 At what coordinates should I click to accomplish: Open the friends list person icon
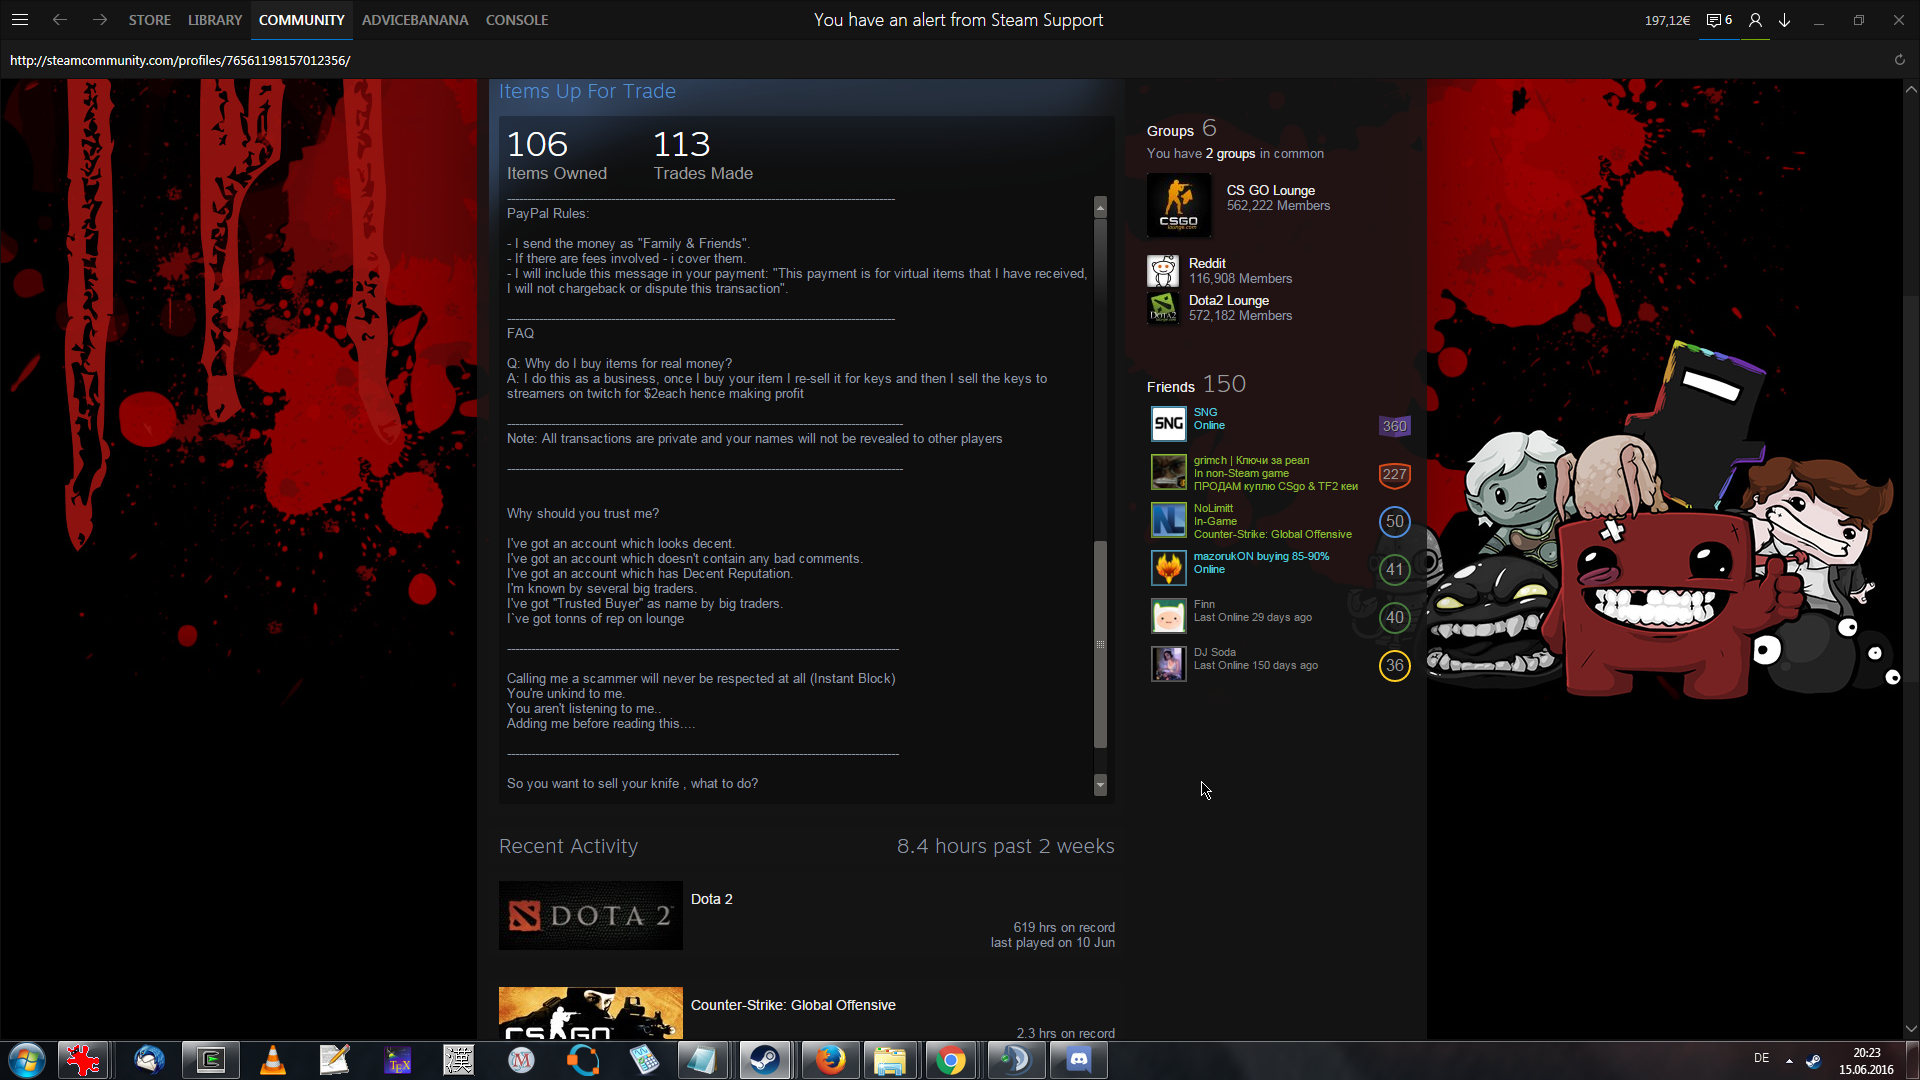(1755, 20)
